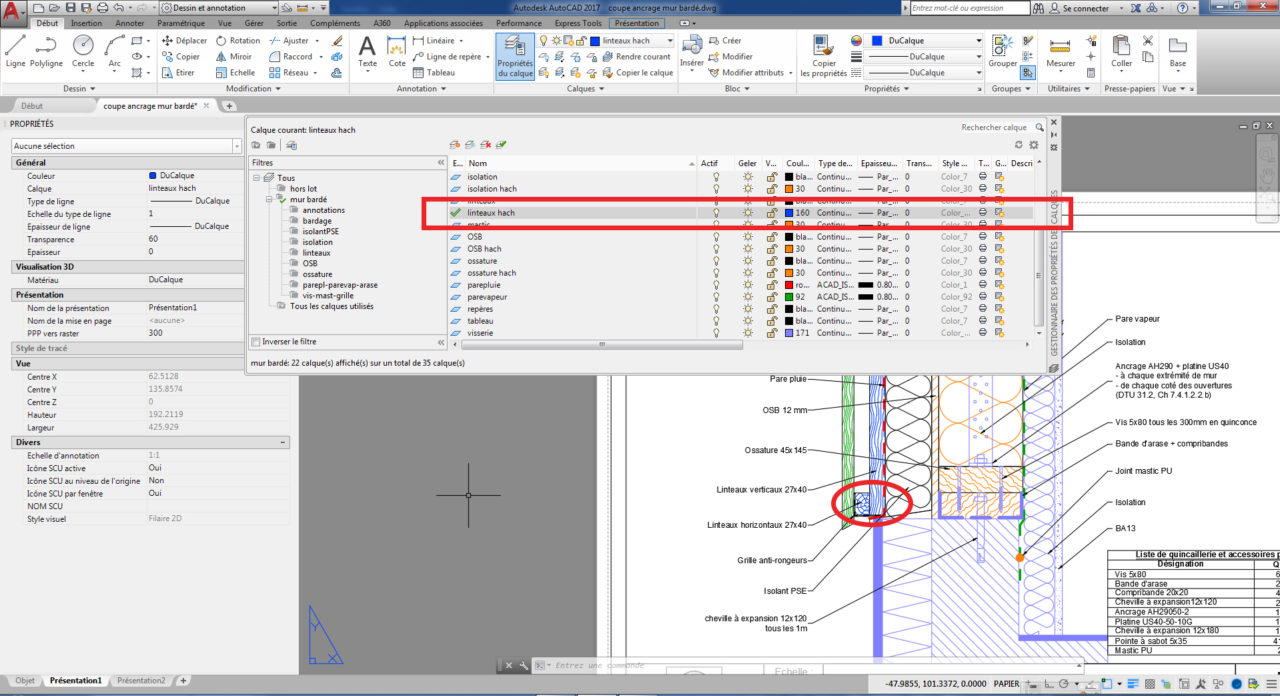Toggle lightbulb for visserie layer
Image resolution: width=1280 pixels, height=696 pixels.
coord(716,333)
